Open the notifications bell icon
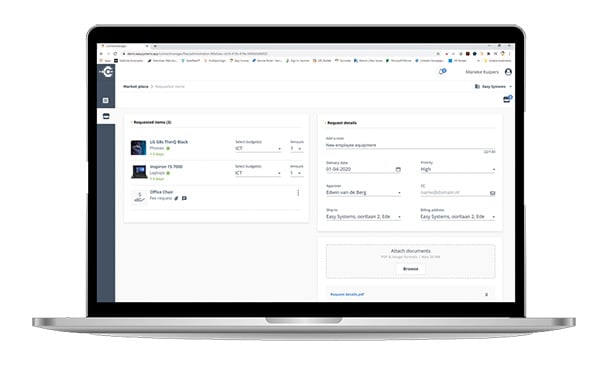This screenshot has width=600, height=365. point(442,72)
